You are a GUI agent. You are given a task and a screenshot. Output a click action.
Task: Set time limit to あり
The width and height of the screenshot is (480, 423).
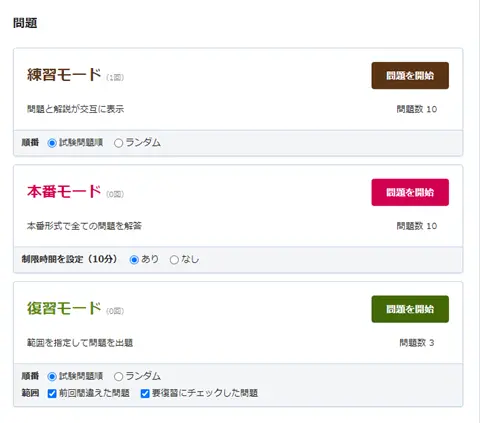point(134,260)
